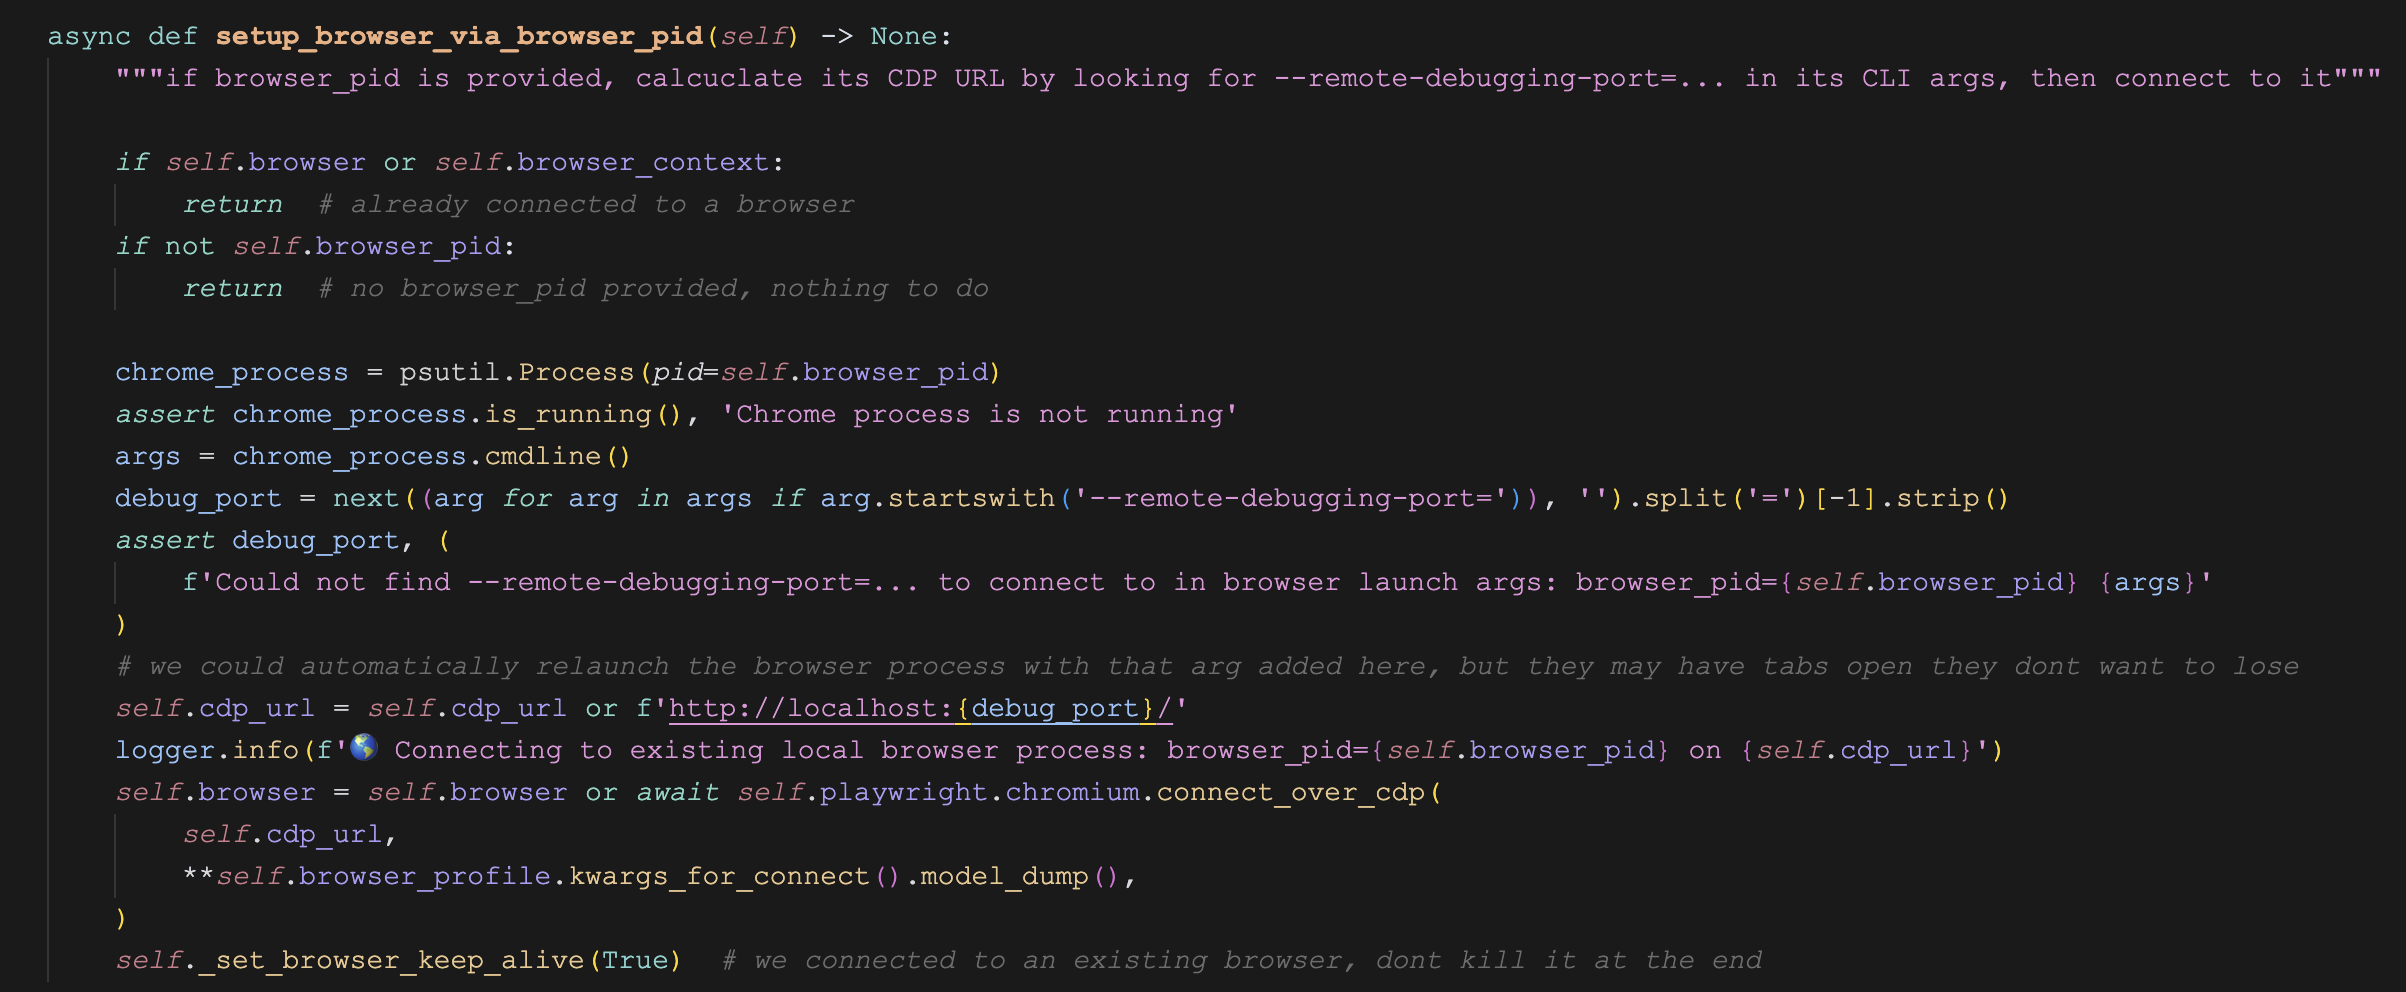Click 'browser_context' in the first if statement
2406x992 pixels.
[x=643, y=162]
